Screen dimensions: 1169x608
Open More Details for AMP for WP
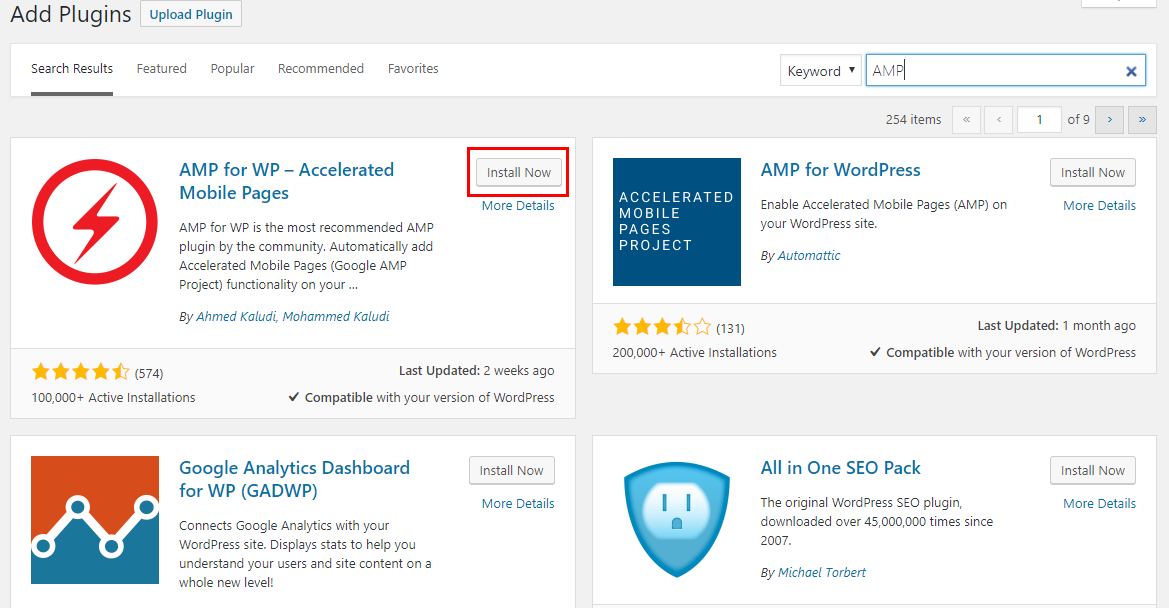click(518, 206)
